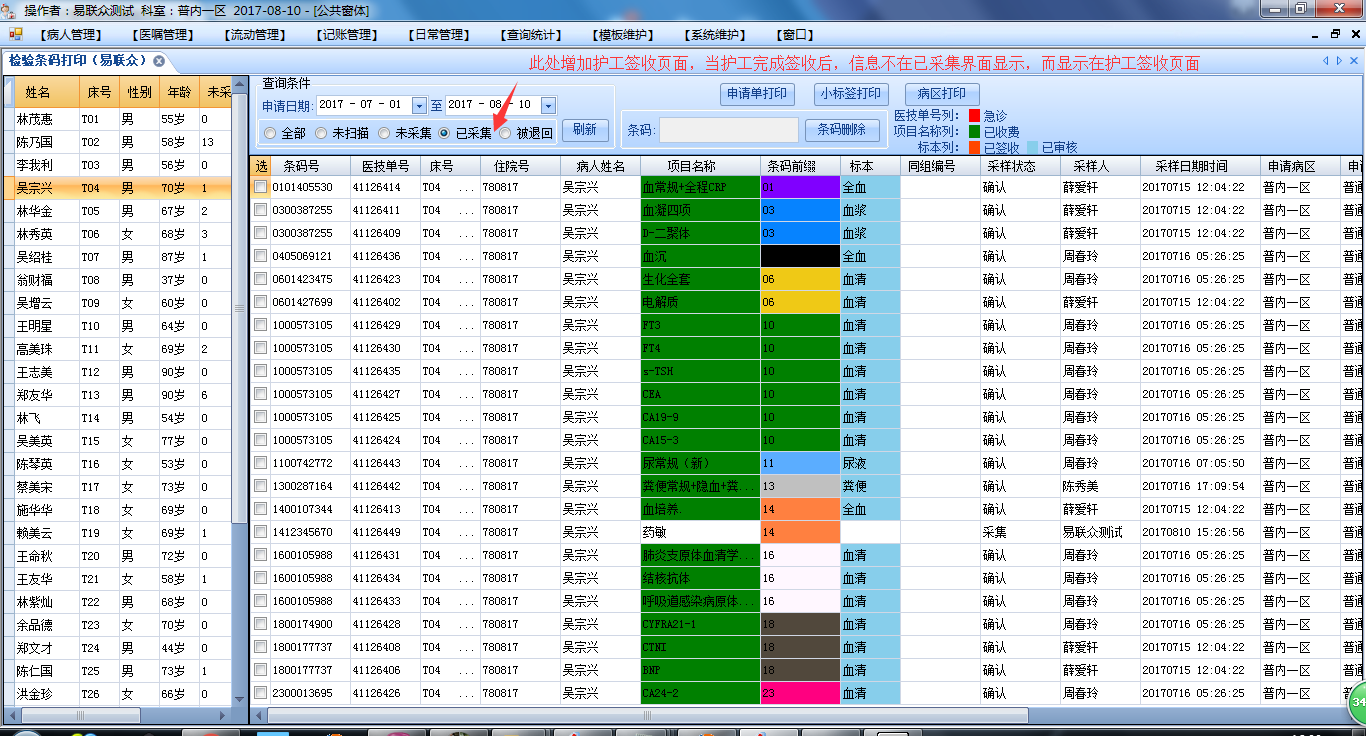Open the 【日常管理】 menu
The height and width of the screenshot is (736, 1366).
440,35
